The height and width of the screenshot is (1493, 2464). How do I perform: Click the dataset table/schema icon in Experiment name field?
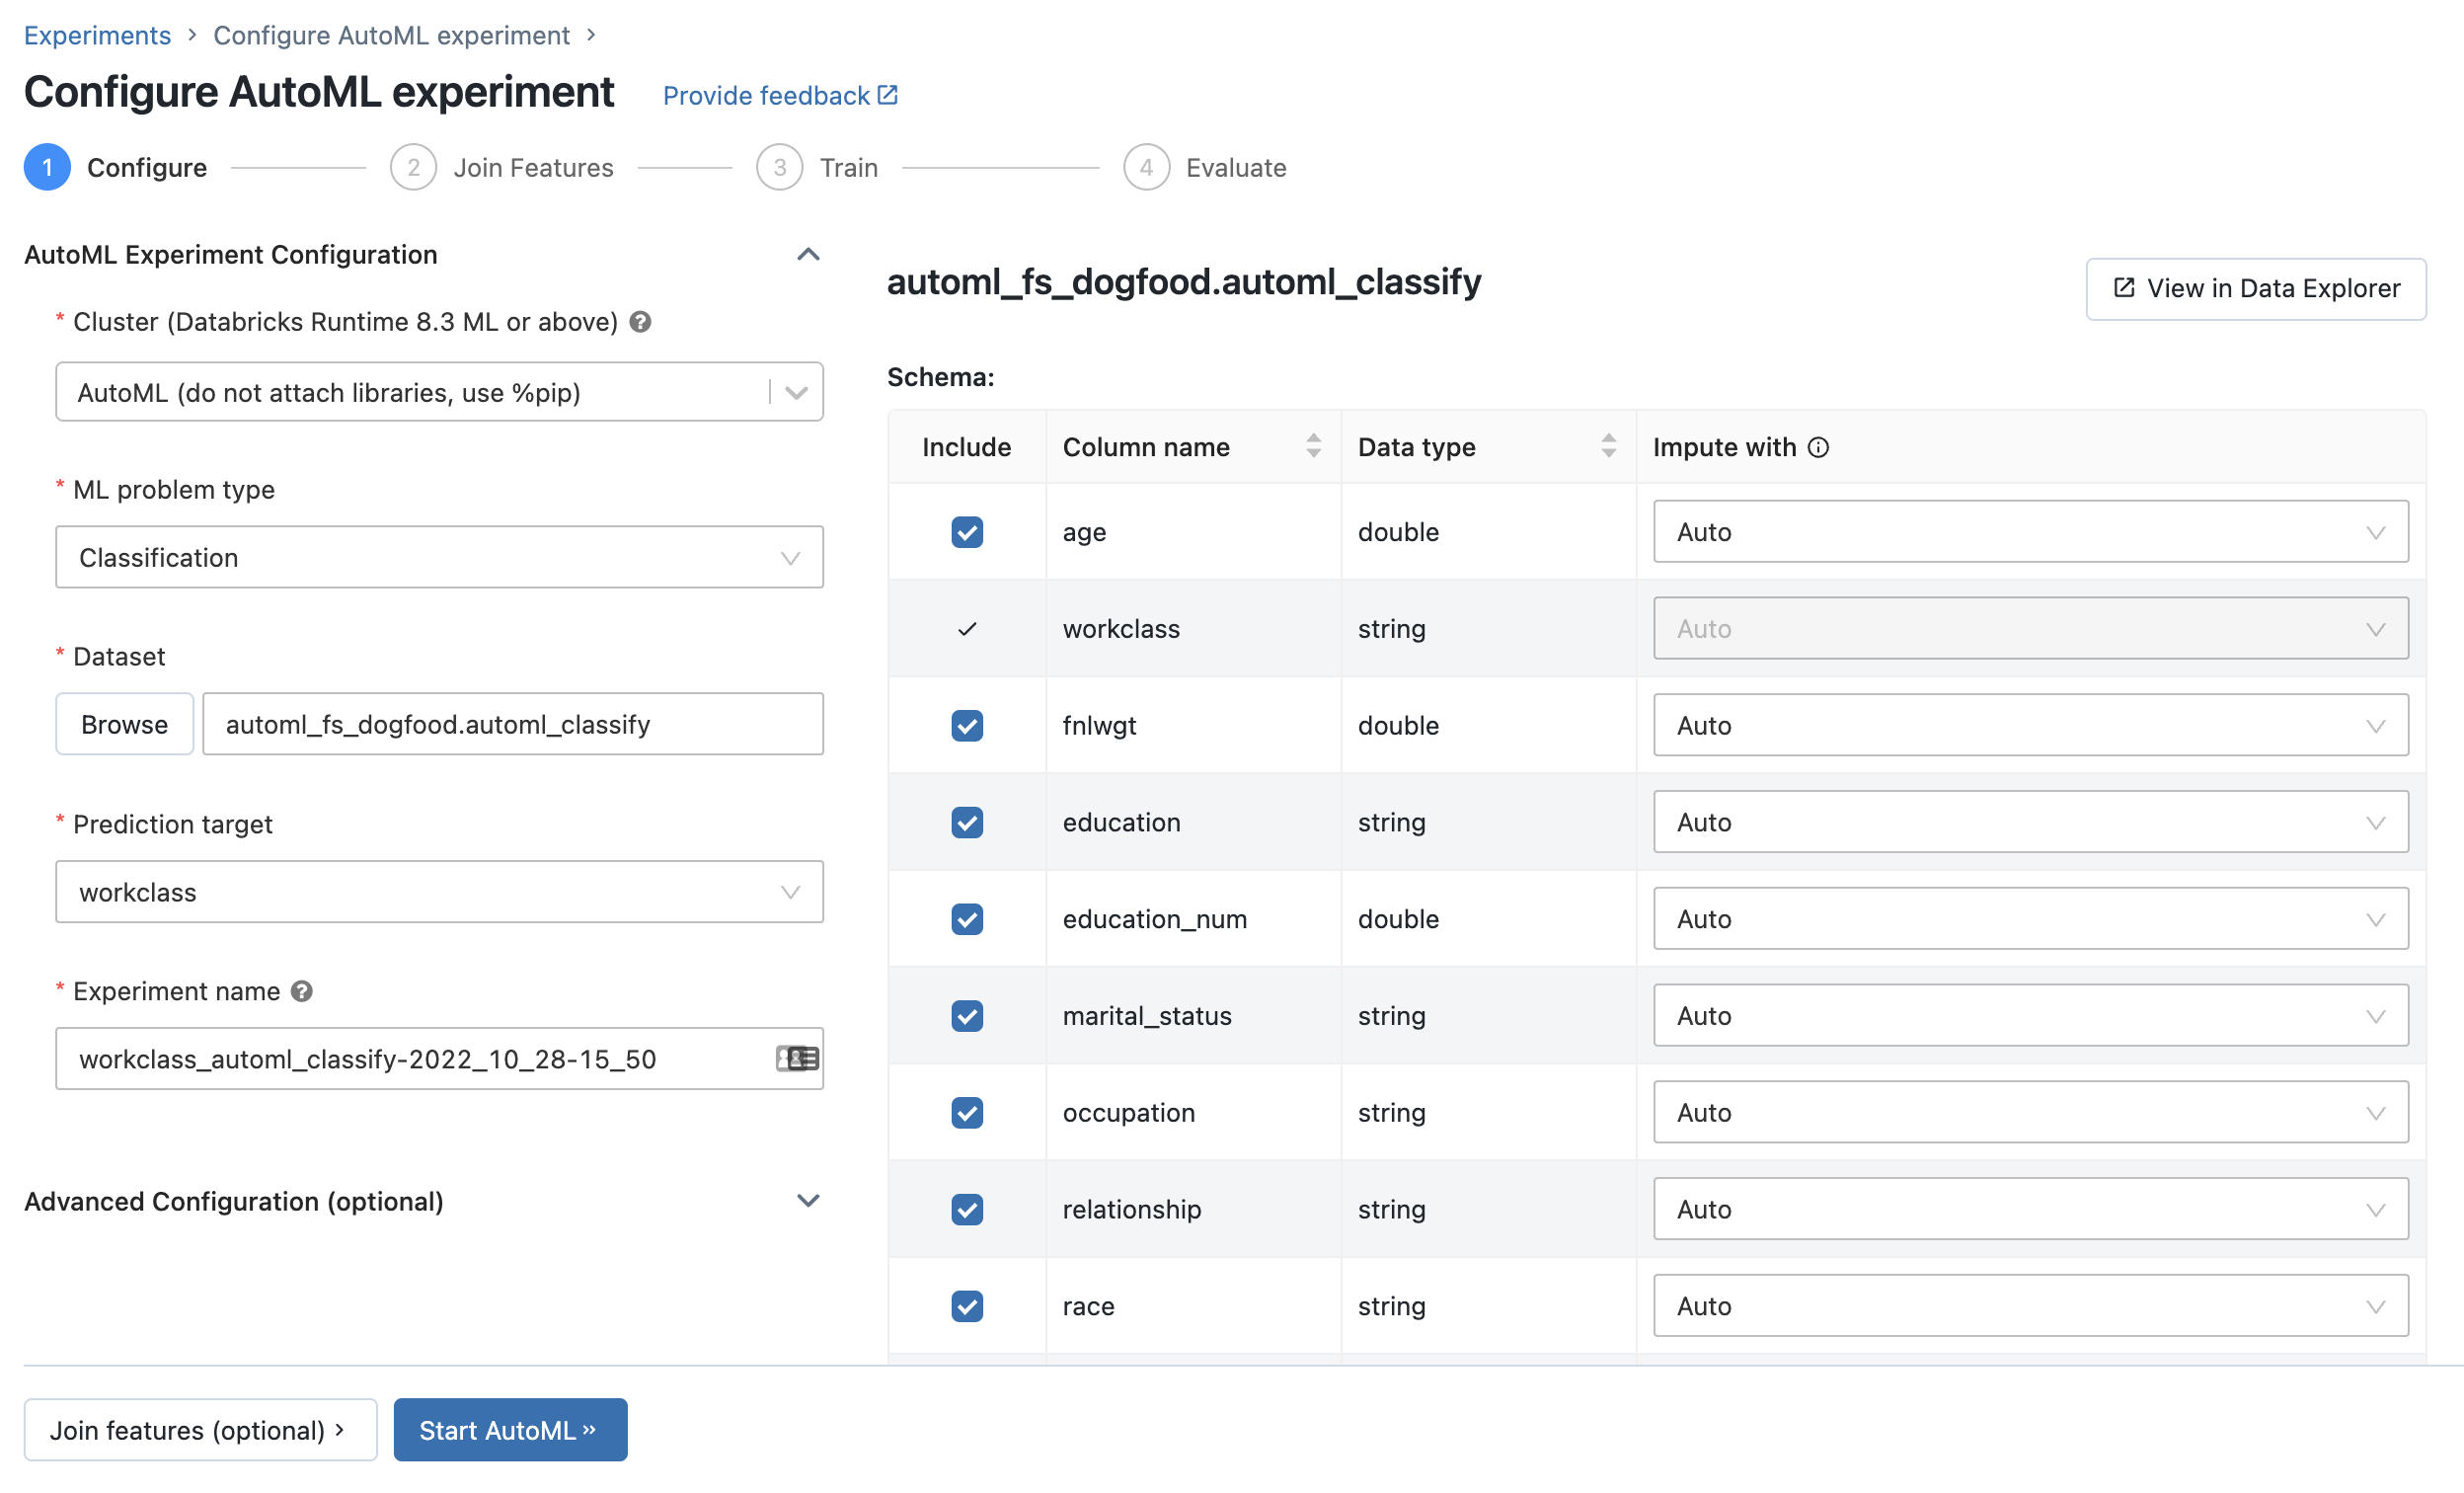pos(796,1059)
